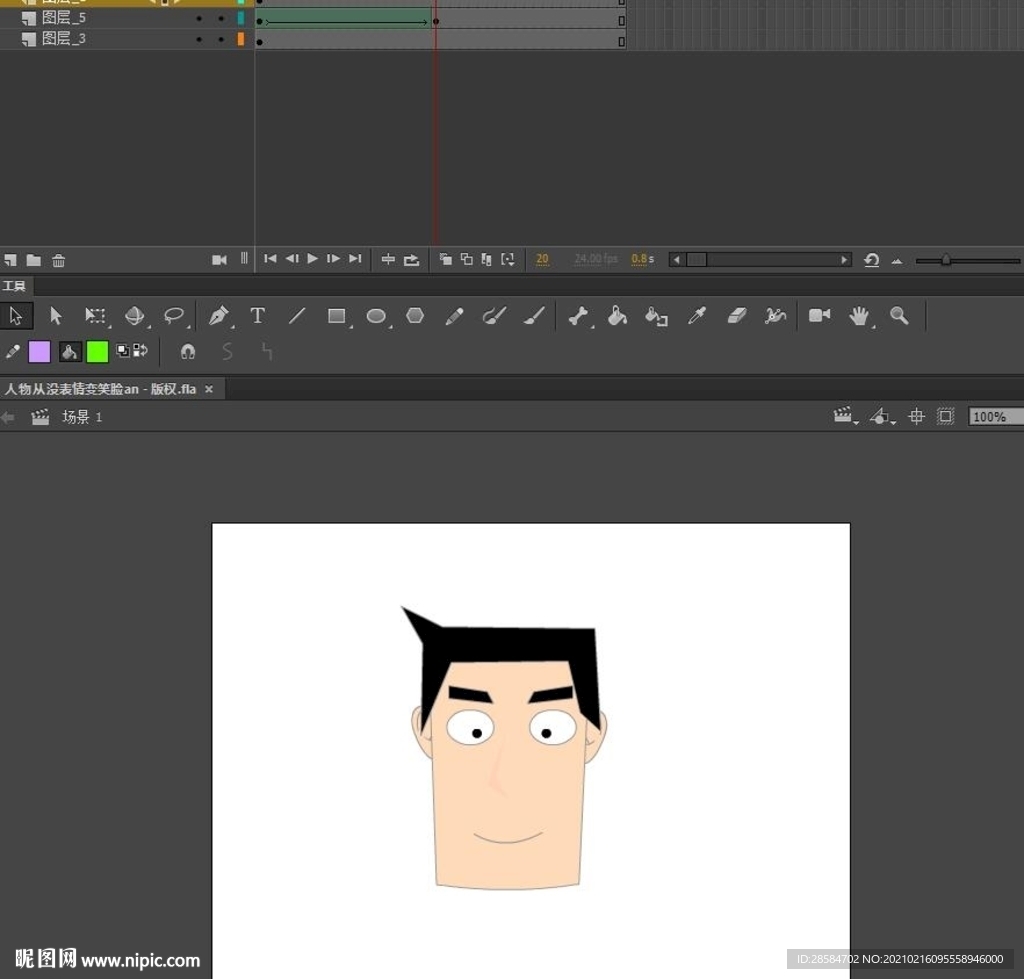
Task: Select the Camera tool
Action: [x=819, y=315]
